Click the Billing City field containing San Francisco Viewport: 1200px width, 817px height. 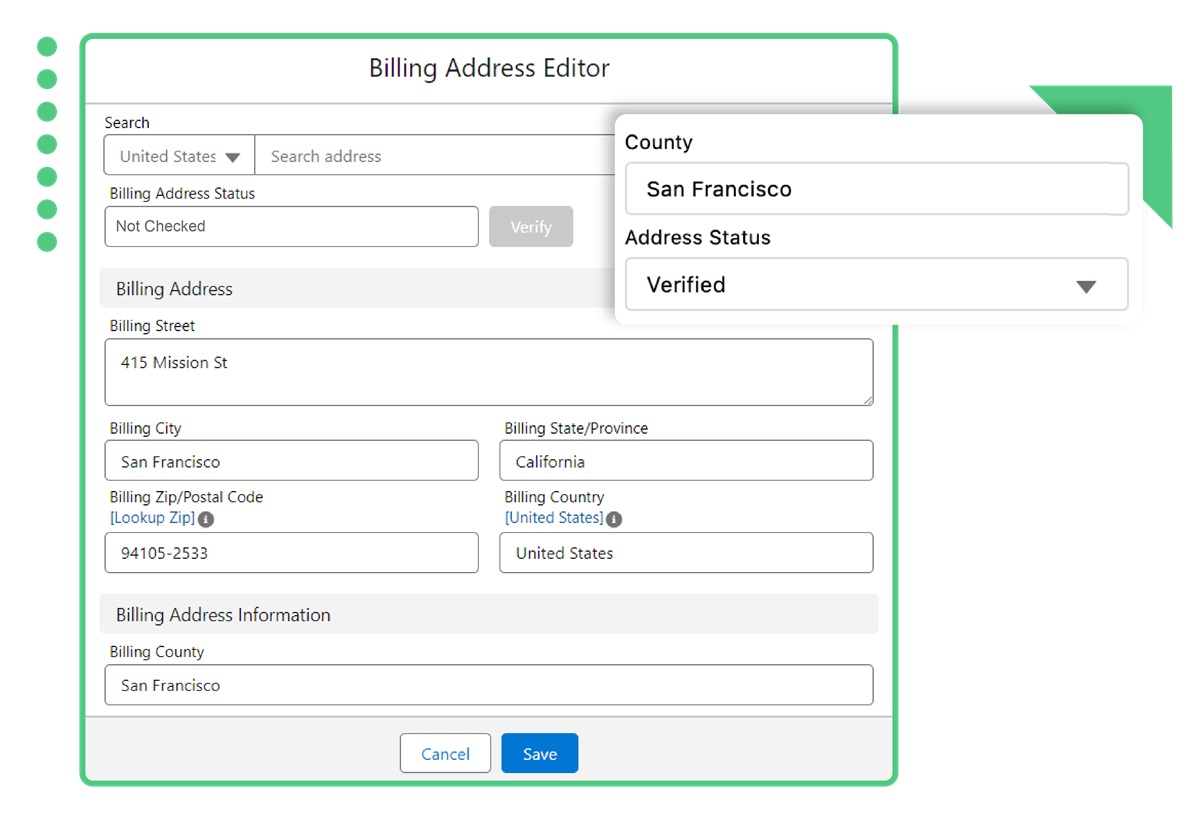click(x=291, y=461)
